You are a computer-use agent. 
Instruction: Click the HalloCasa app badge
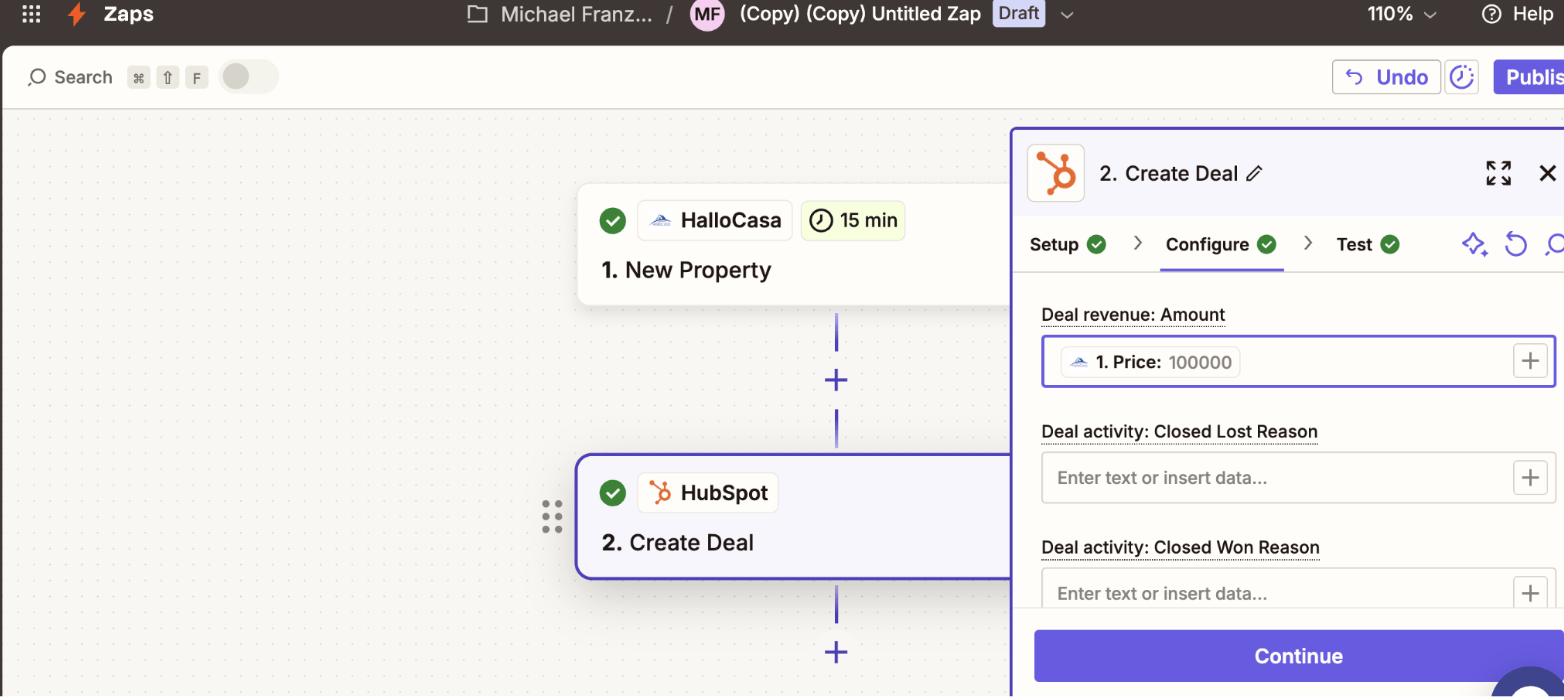(x=715, y=220)
